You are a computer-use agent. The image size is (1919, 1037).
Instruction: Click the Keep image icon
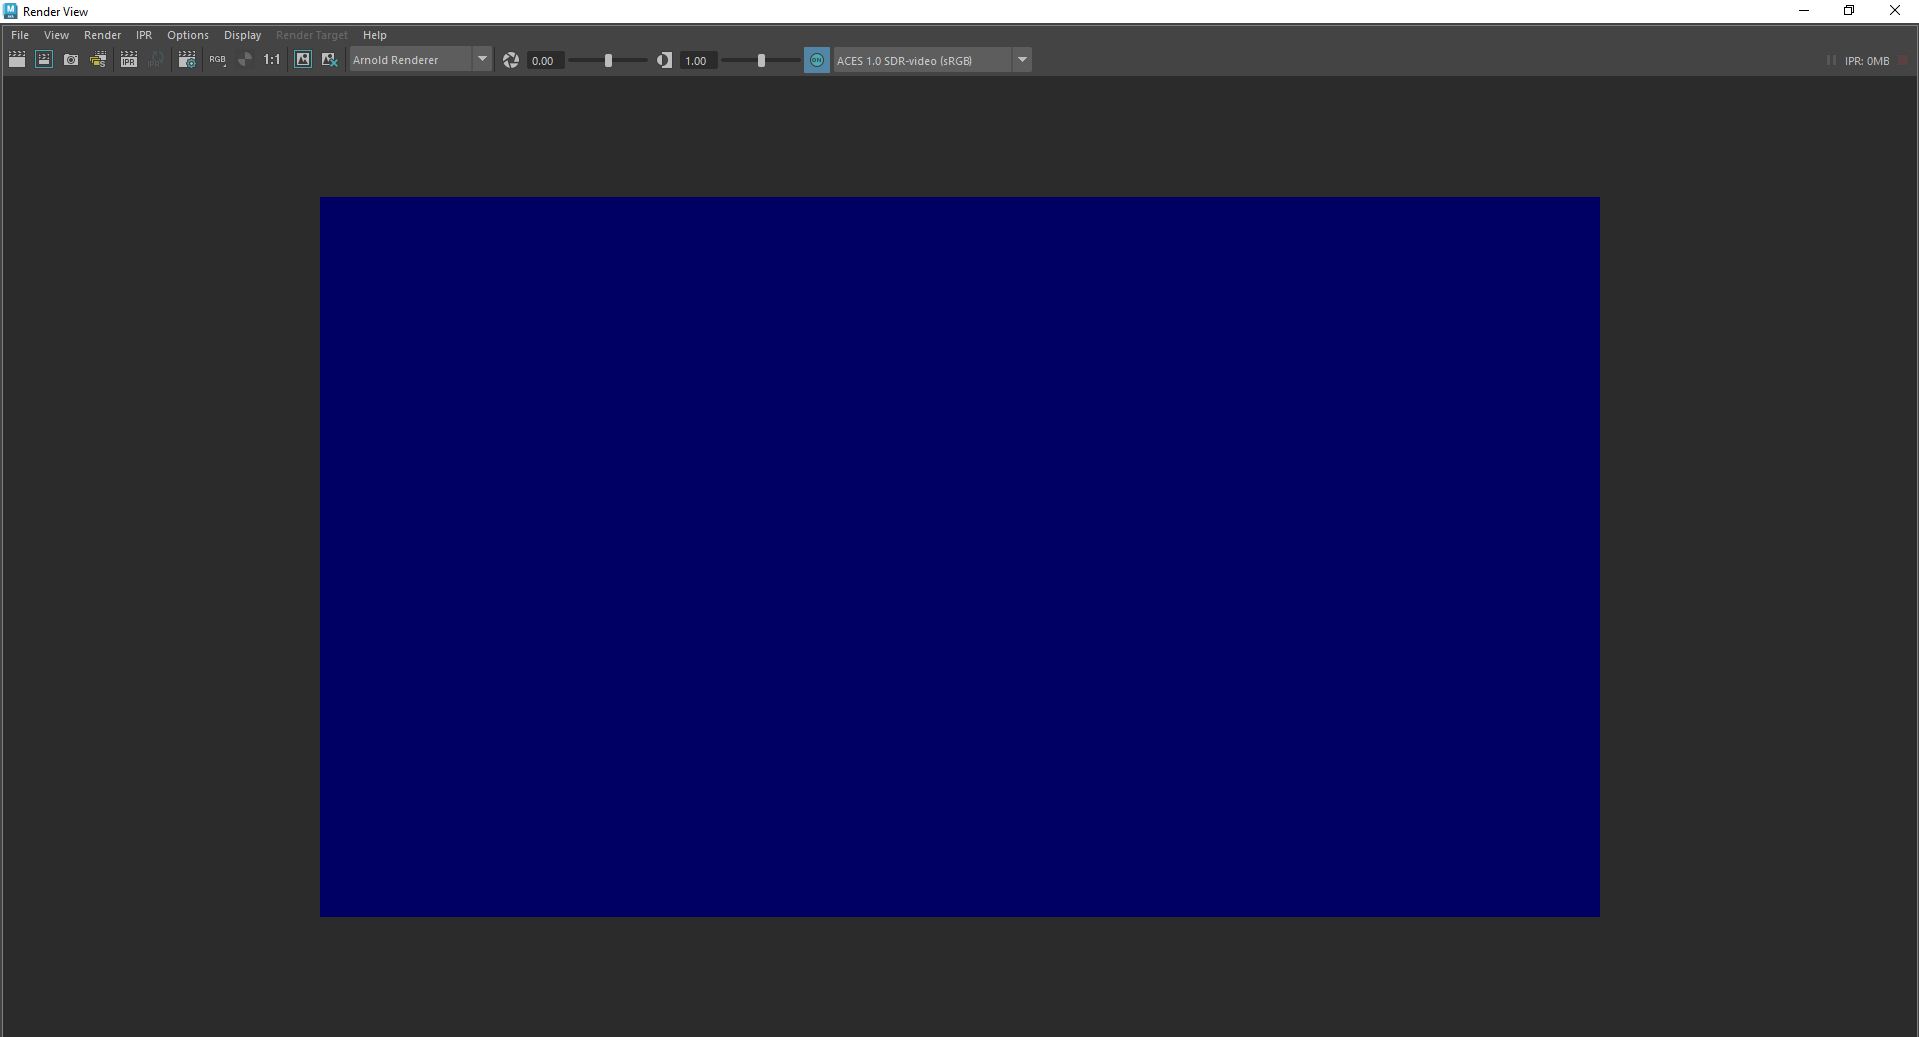[x=303, y=60]
